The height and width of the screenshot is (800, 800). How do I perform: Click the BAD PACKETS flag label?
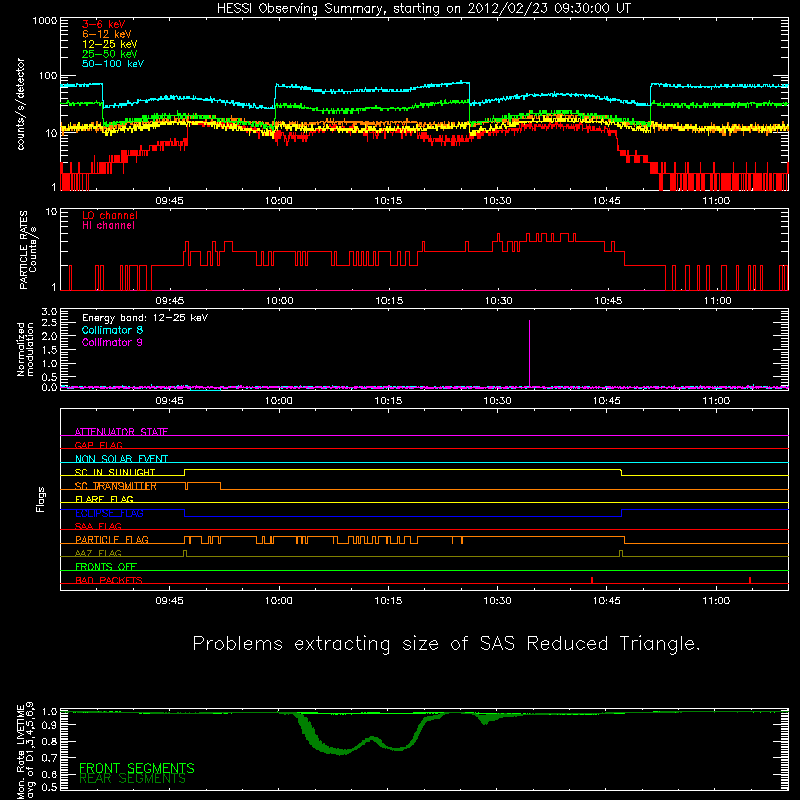tap(109, 580)
